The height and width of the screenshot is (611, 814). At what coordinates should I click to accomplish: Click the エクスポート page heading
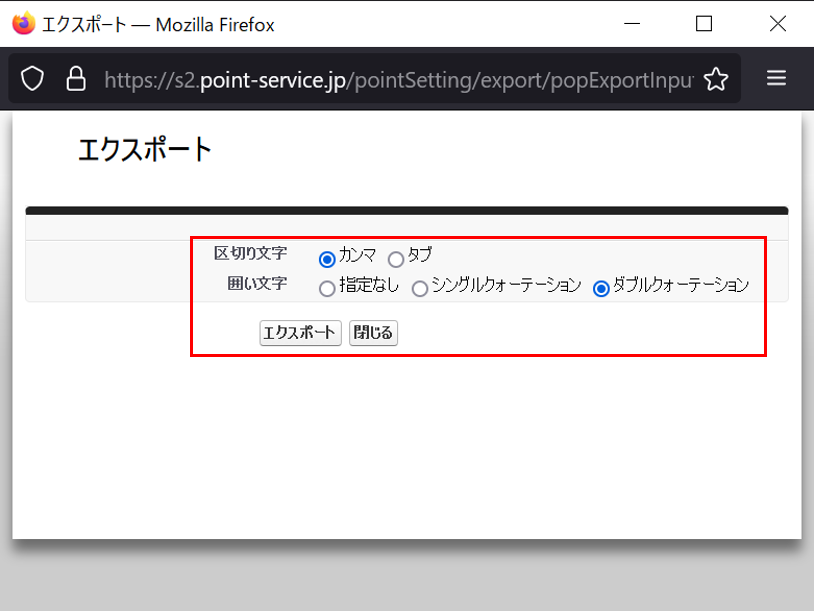pyautogui.click(x=145, y=150)
